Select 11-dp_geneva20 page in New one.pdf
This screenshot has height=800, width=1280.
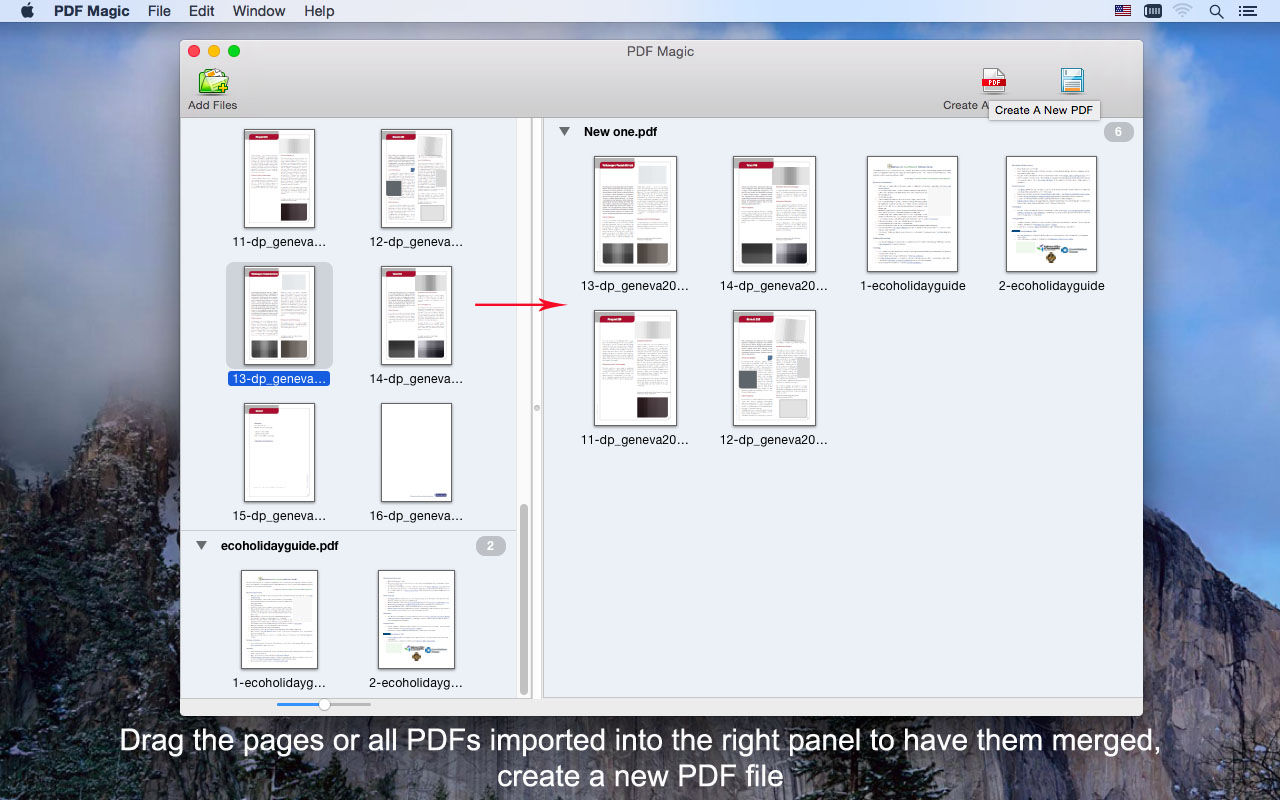pos(635,368)
